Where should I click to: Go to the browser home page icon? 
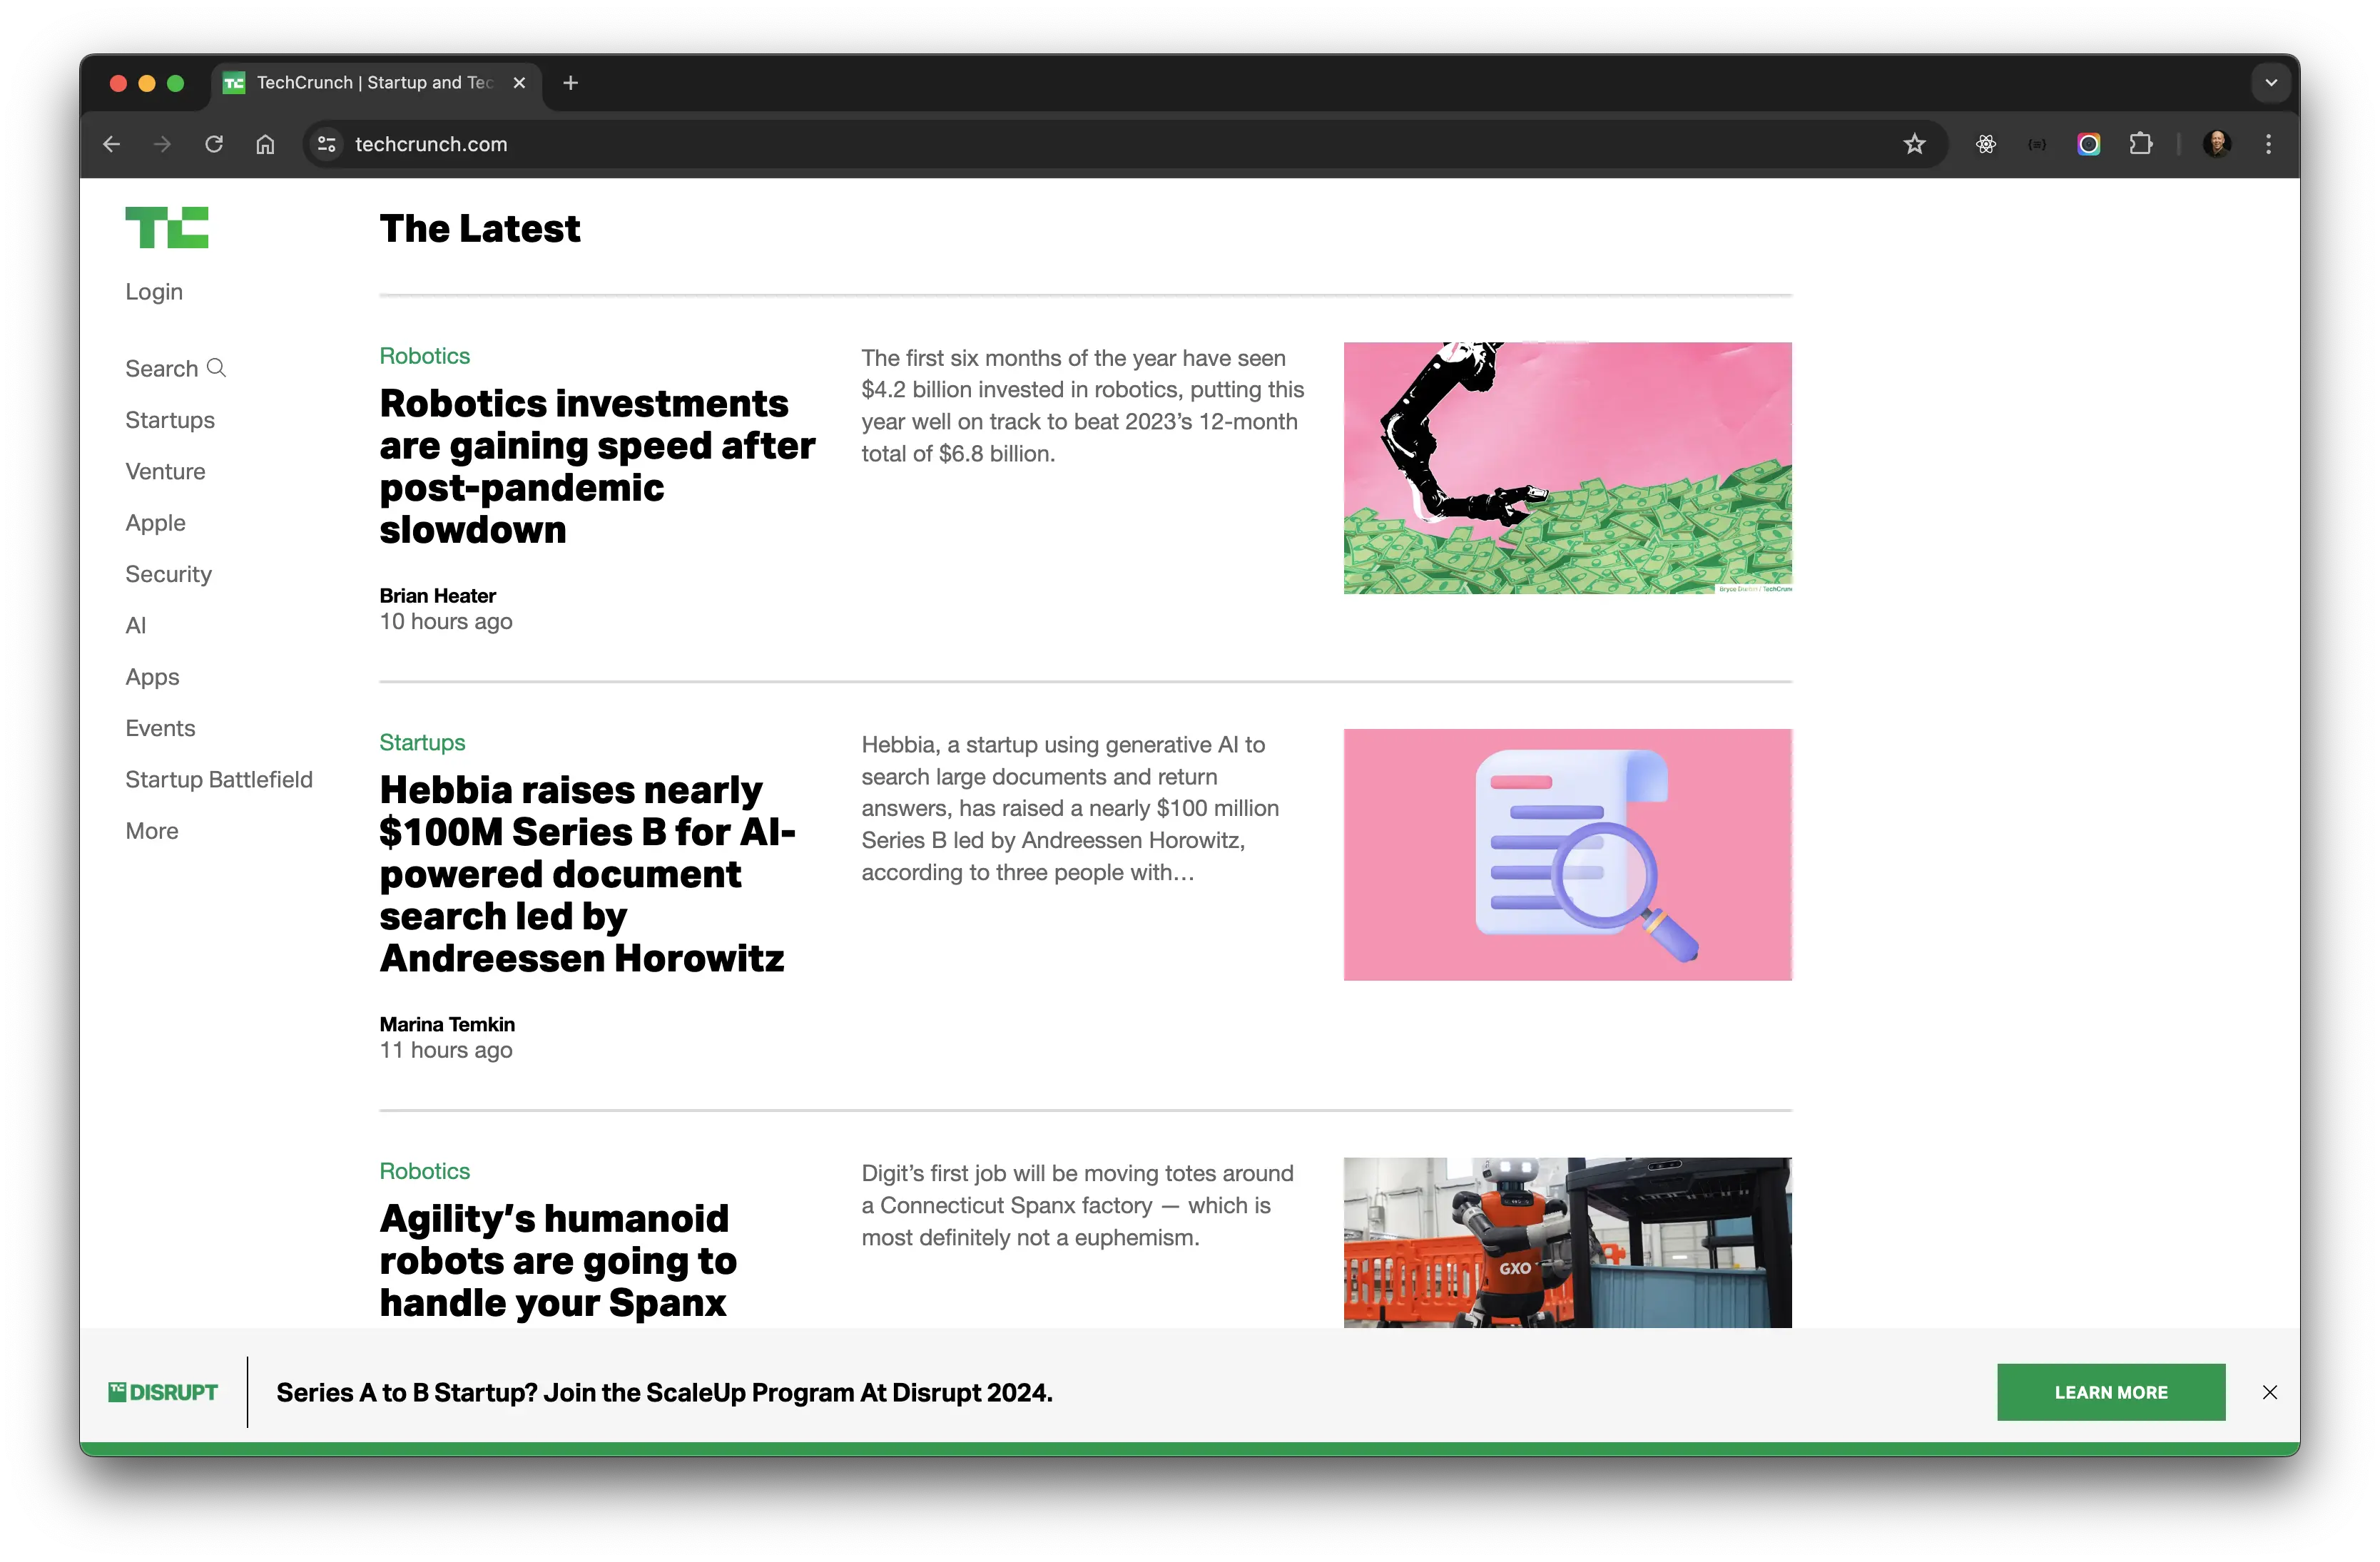[x=265, y=144]
